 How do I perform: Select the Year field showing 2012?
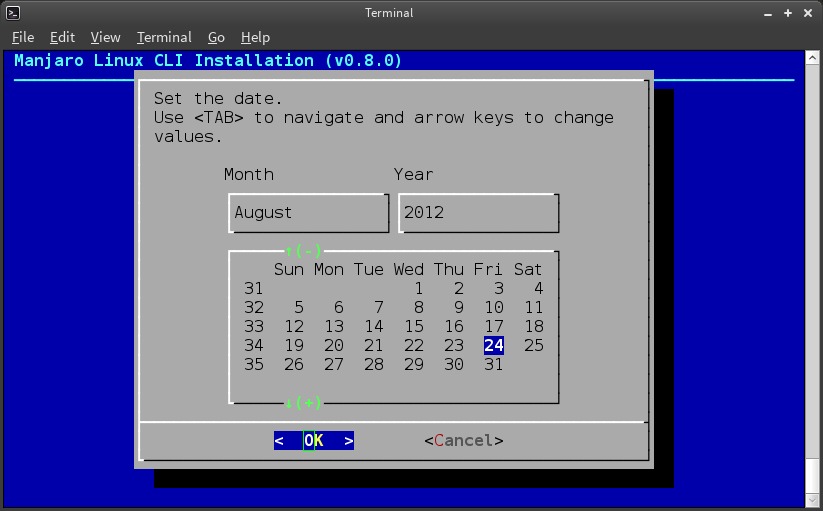479,213
